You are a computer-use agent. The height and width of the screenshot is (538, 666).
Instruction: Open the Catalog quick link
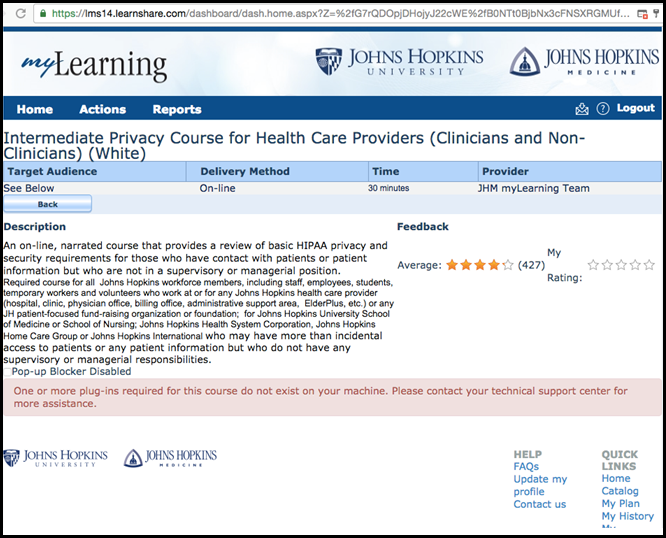point(620,491)
